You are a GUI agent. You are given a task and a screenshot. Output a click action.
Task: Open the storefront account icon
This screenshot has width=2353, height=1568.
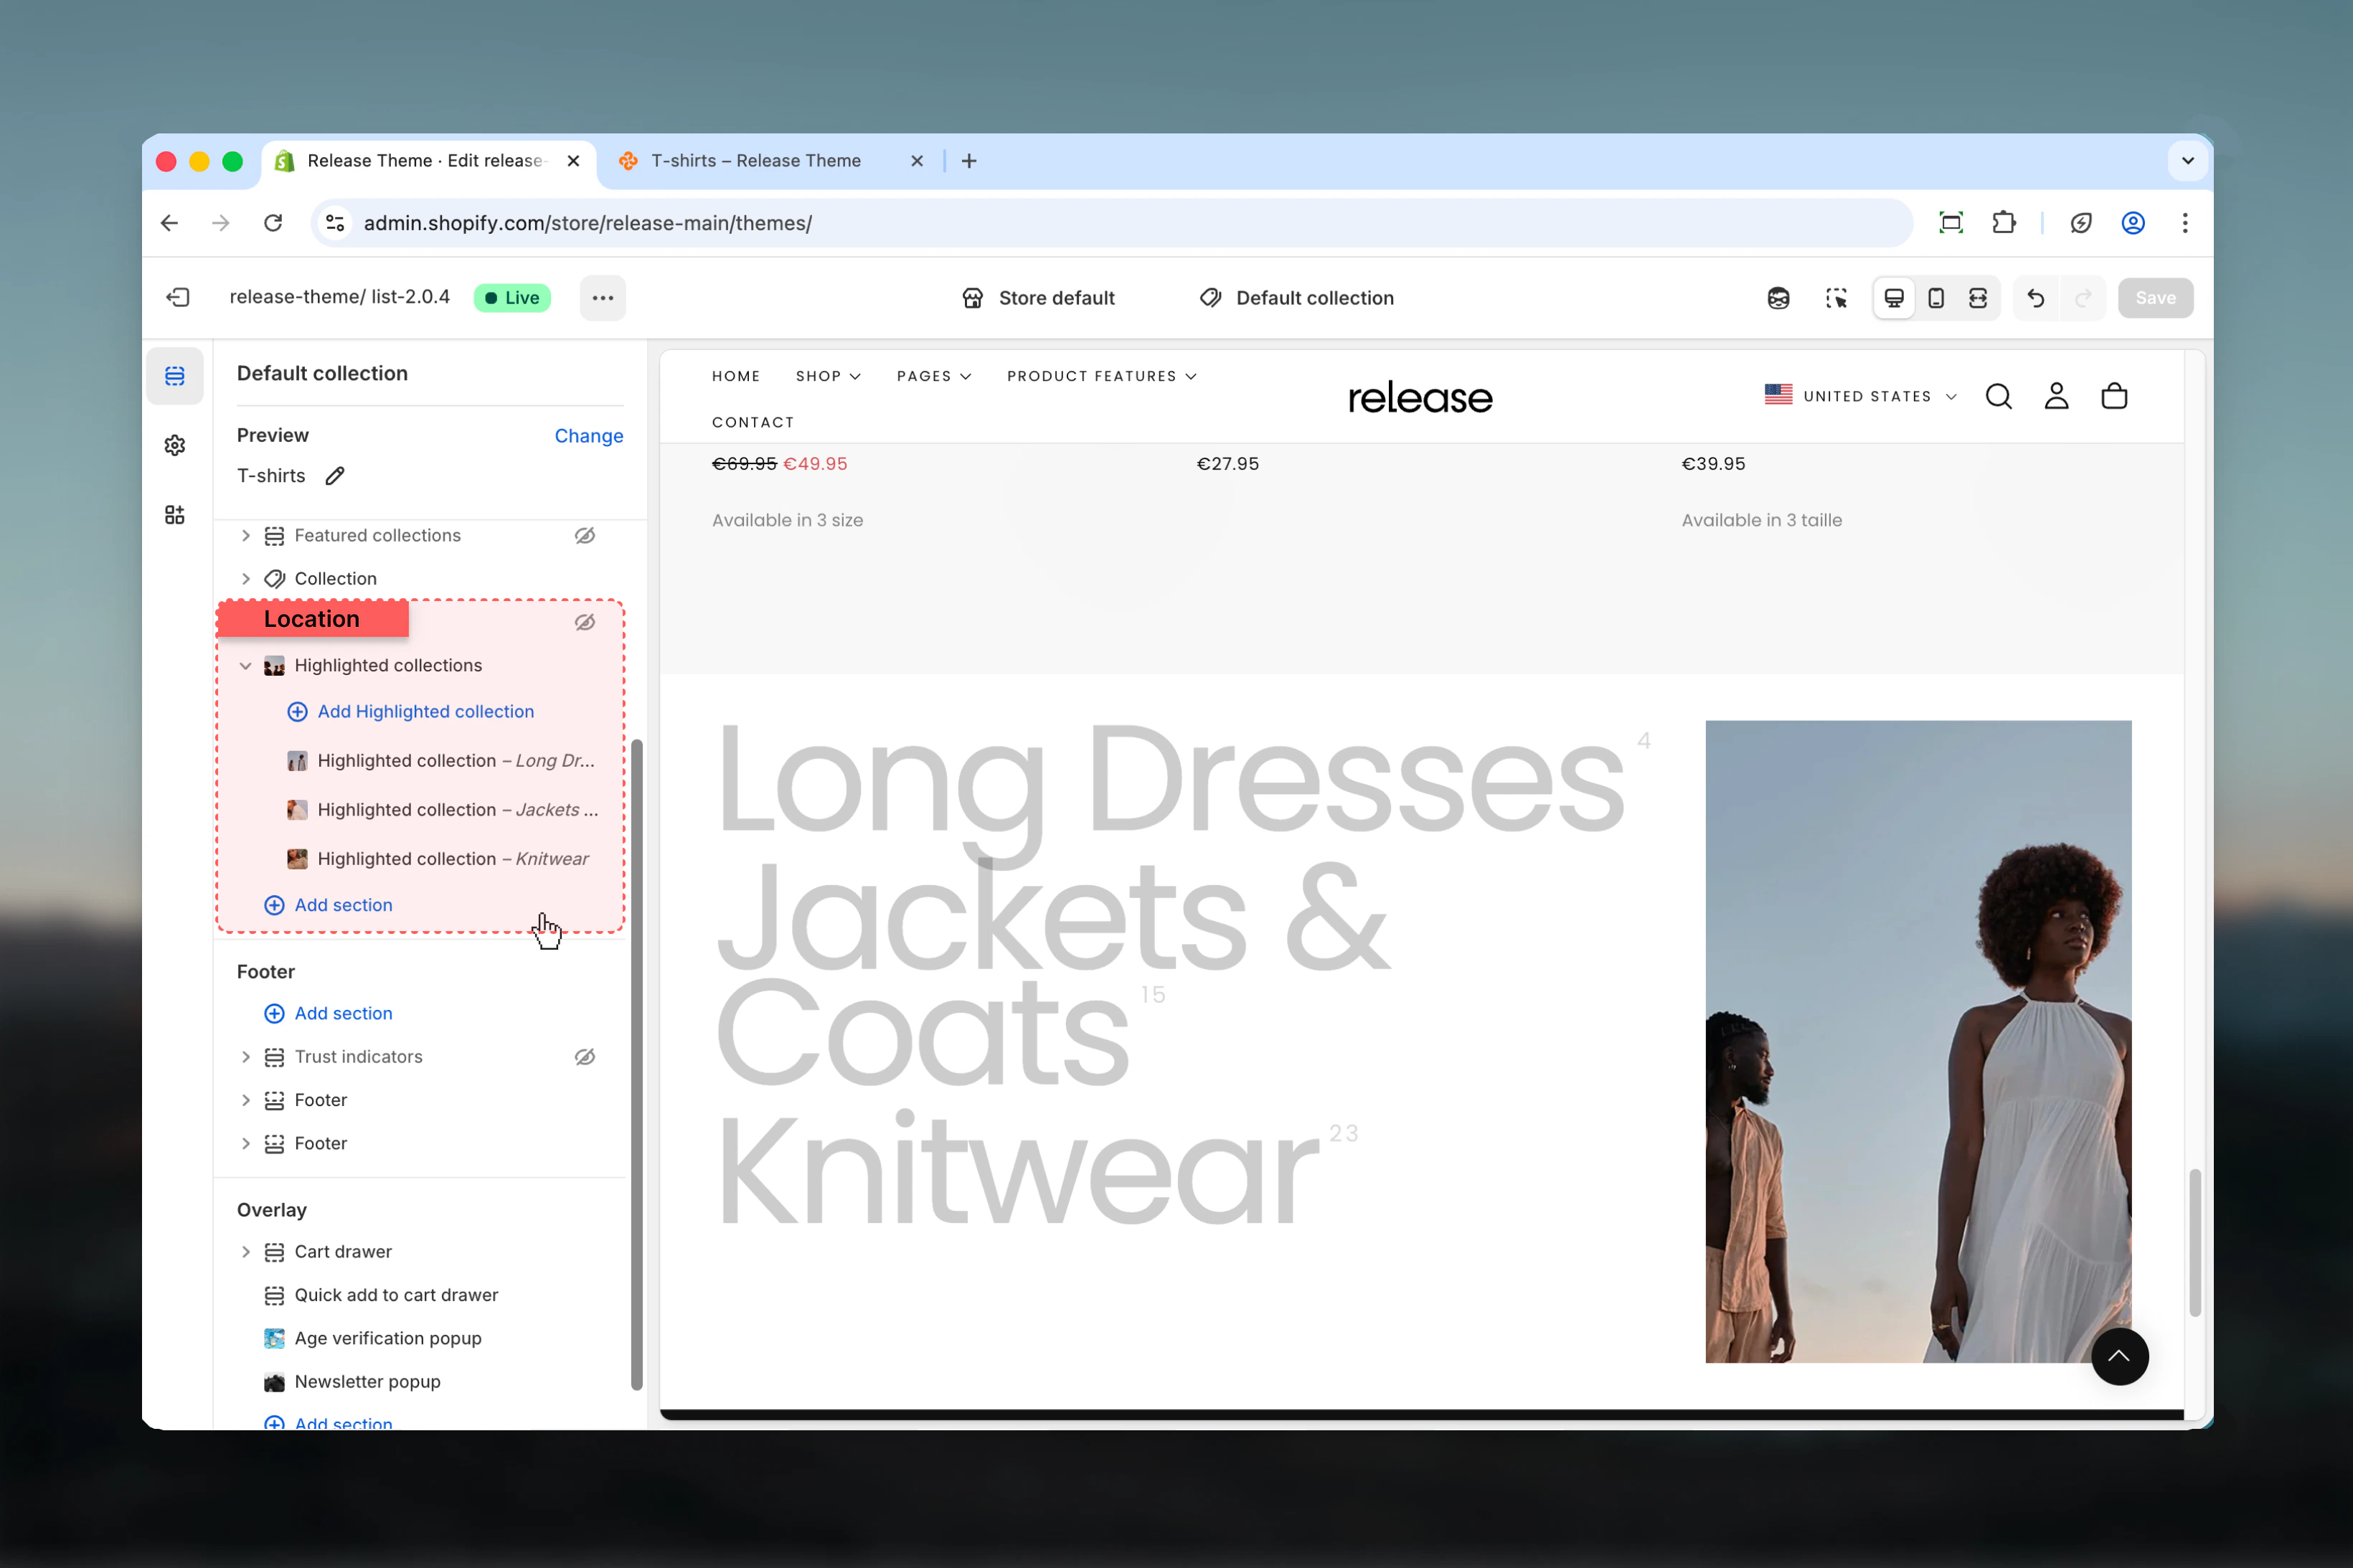tap(2056, 396)
